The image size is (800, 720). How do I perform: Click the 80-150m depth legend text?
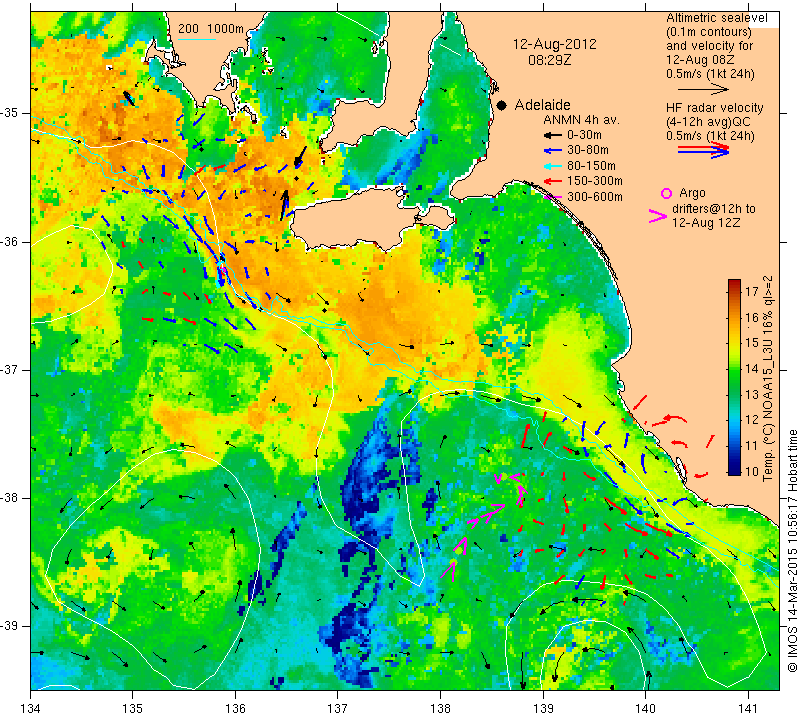[x=591, y=166]
